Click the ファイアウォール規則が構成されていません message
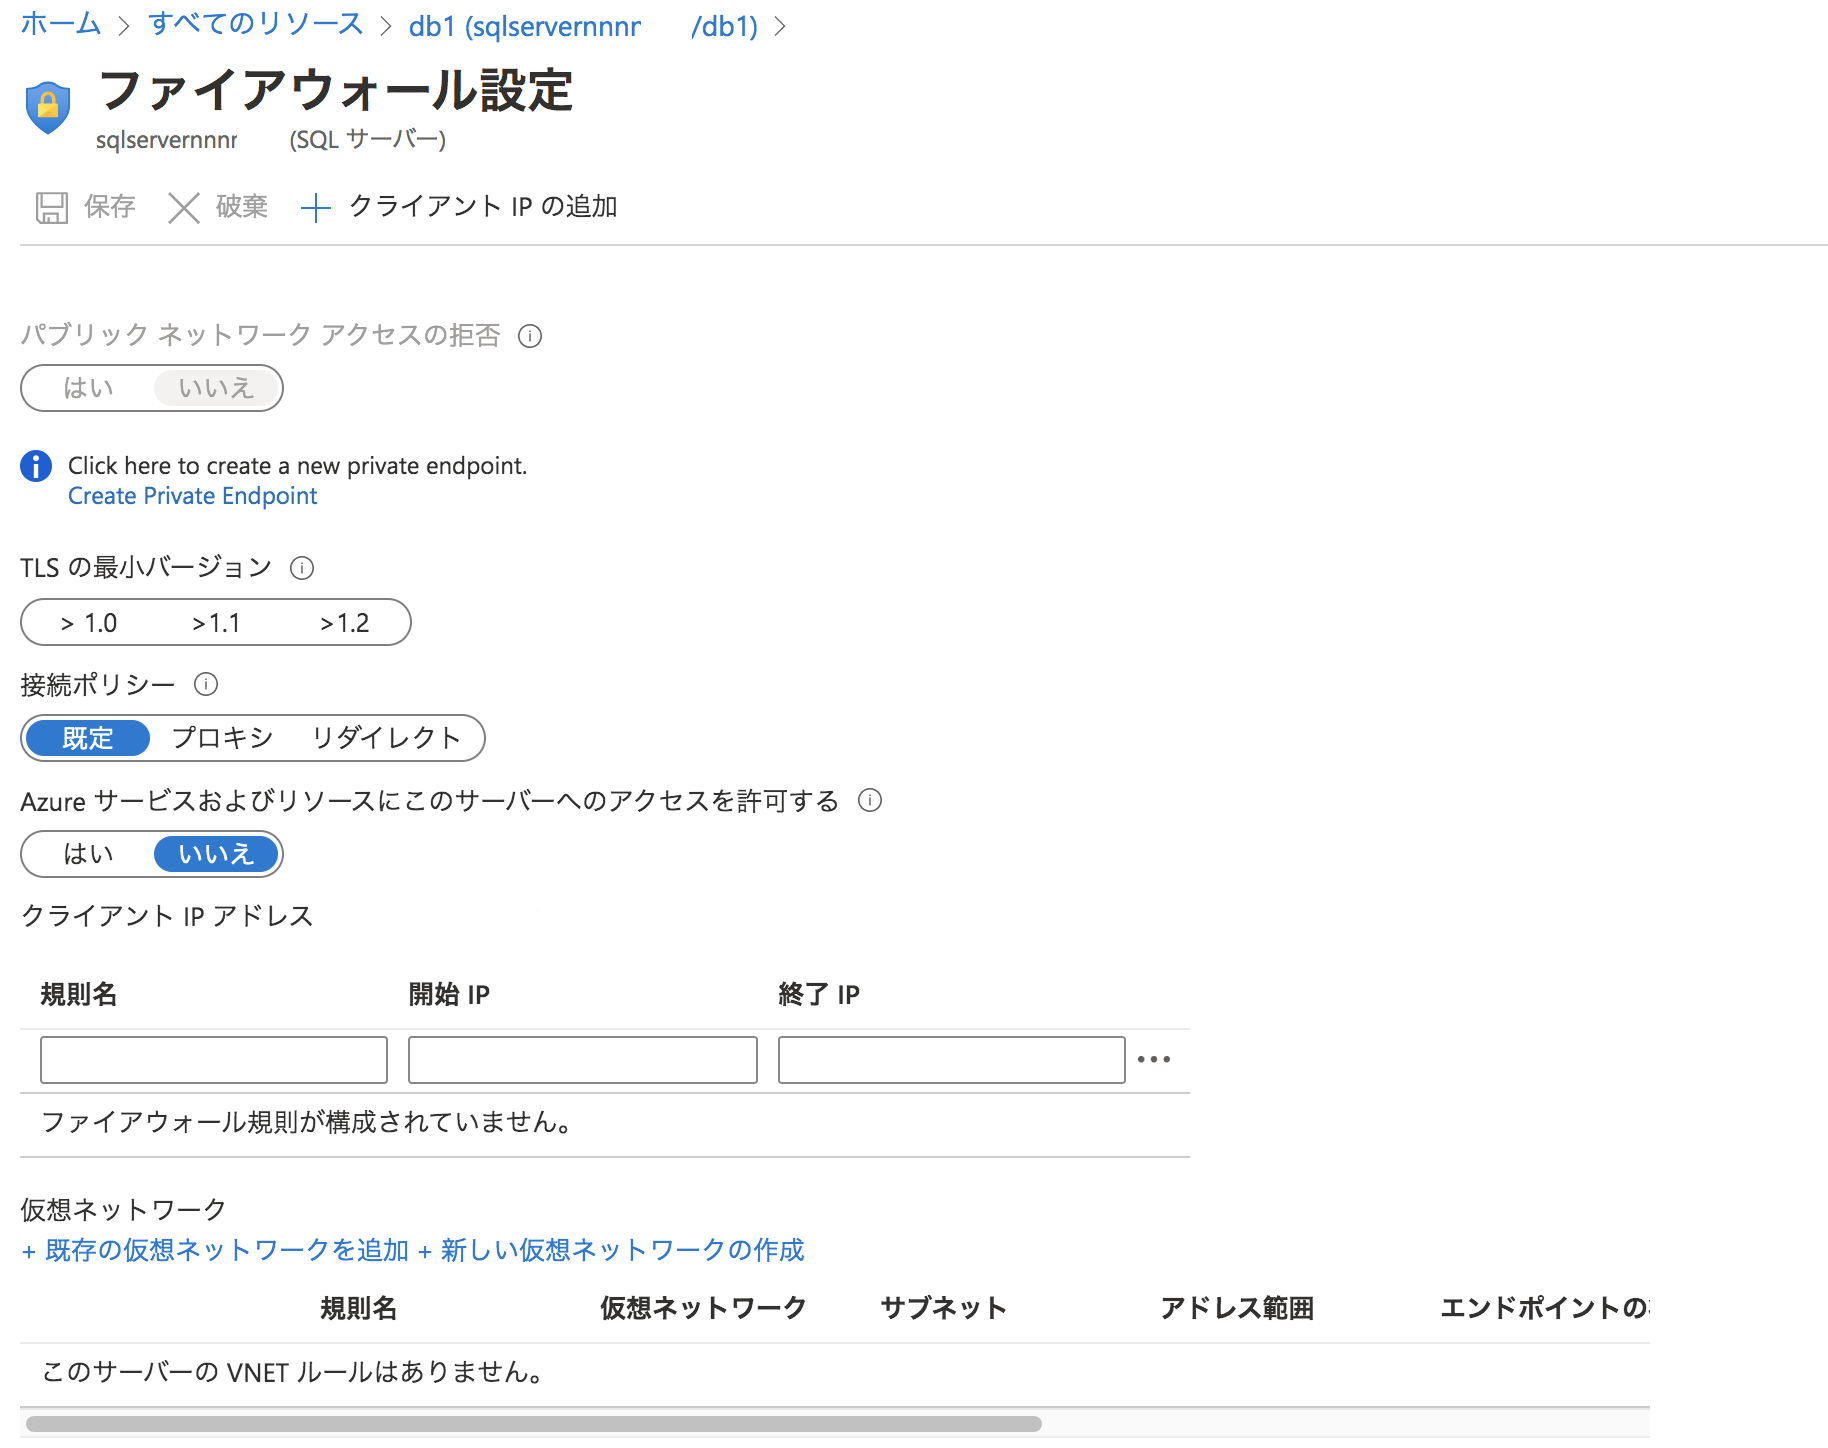 307,1122
